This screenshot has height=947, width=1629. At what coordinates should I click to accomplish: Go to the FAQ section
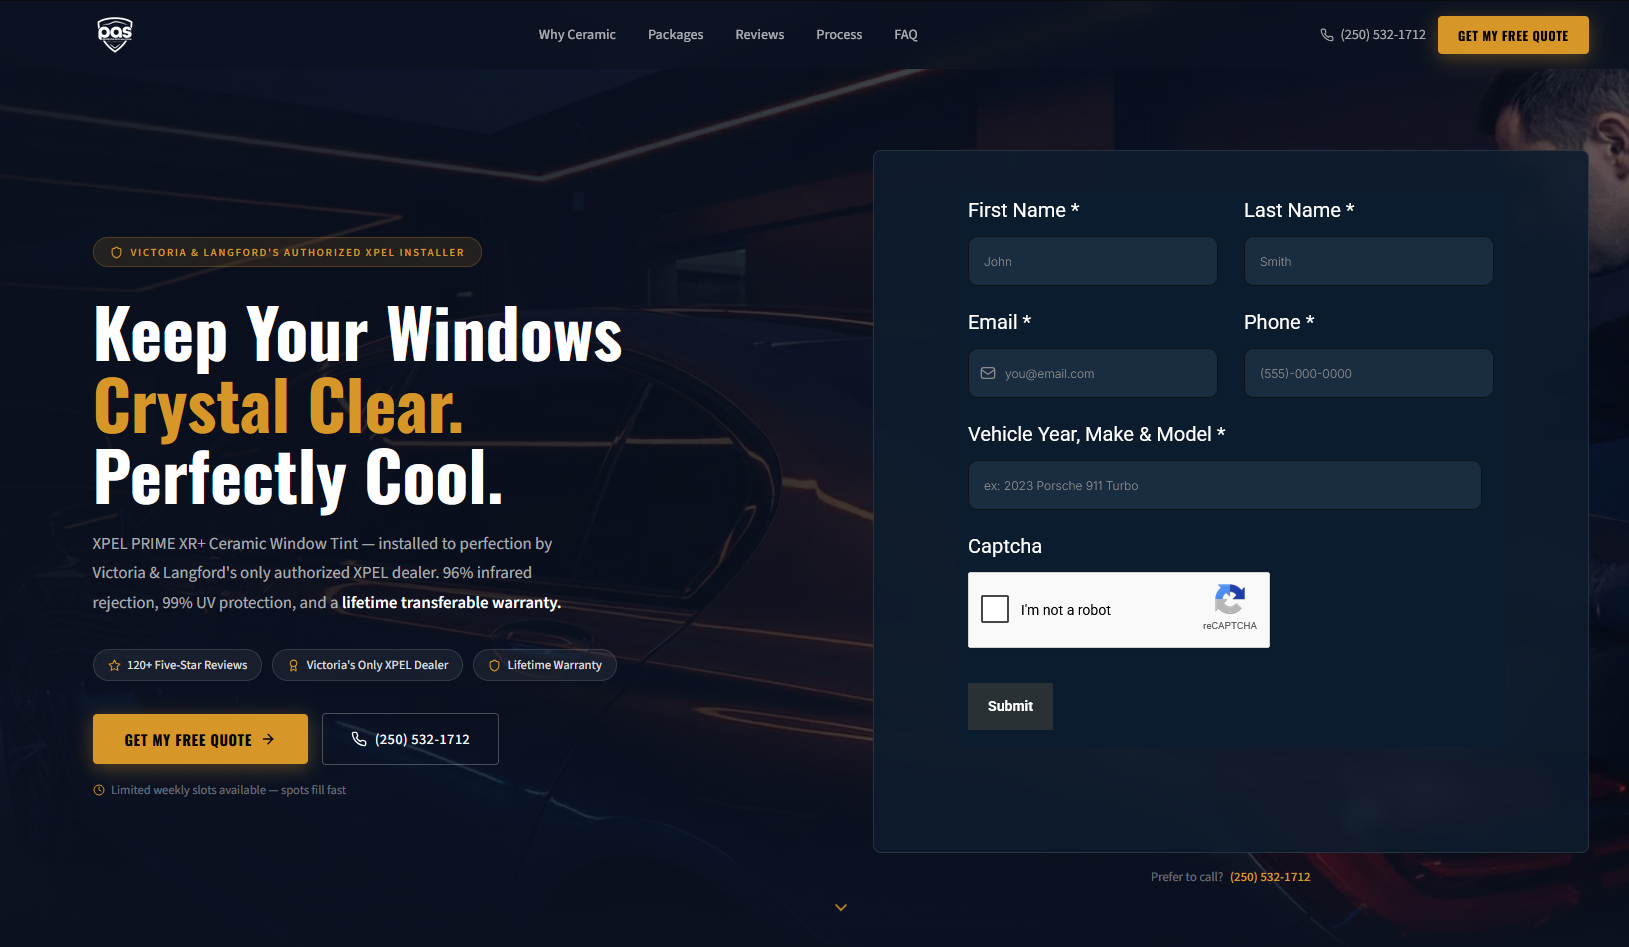905,34
